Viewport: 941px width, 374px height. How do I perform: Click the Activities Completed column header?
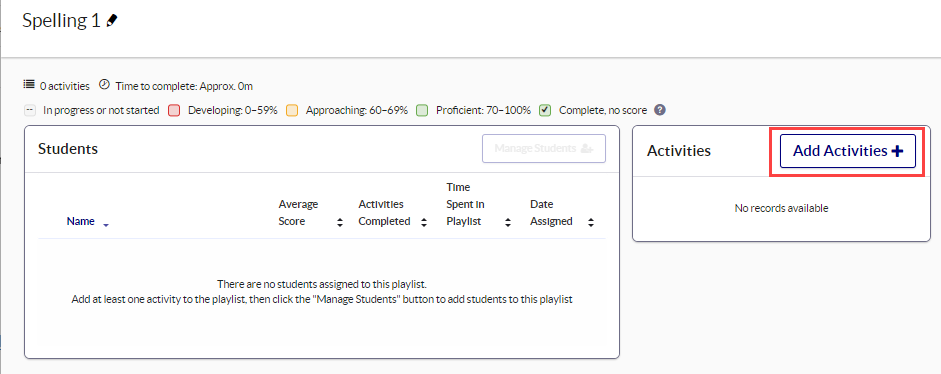point(384,213)
